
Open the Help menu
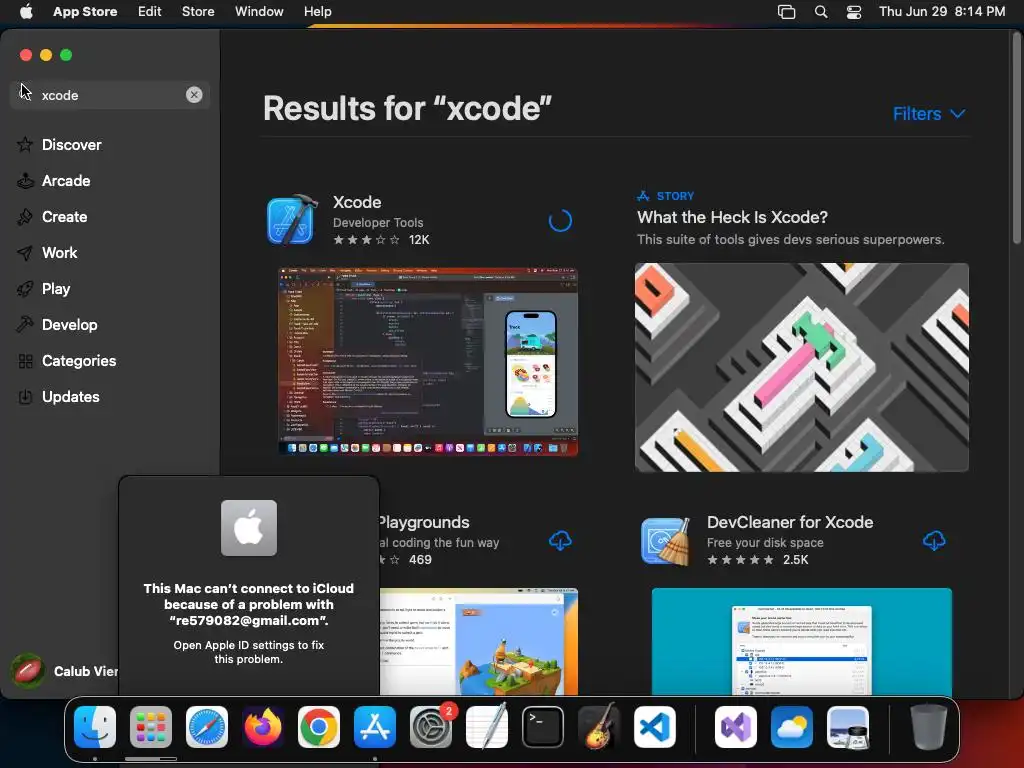[x=317, y=12]
